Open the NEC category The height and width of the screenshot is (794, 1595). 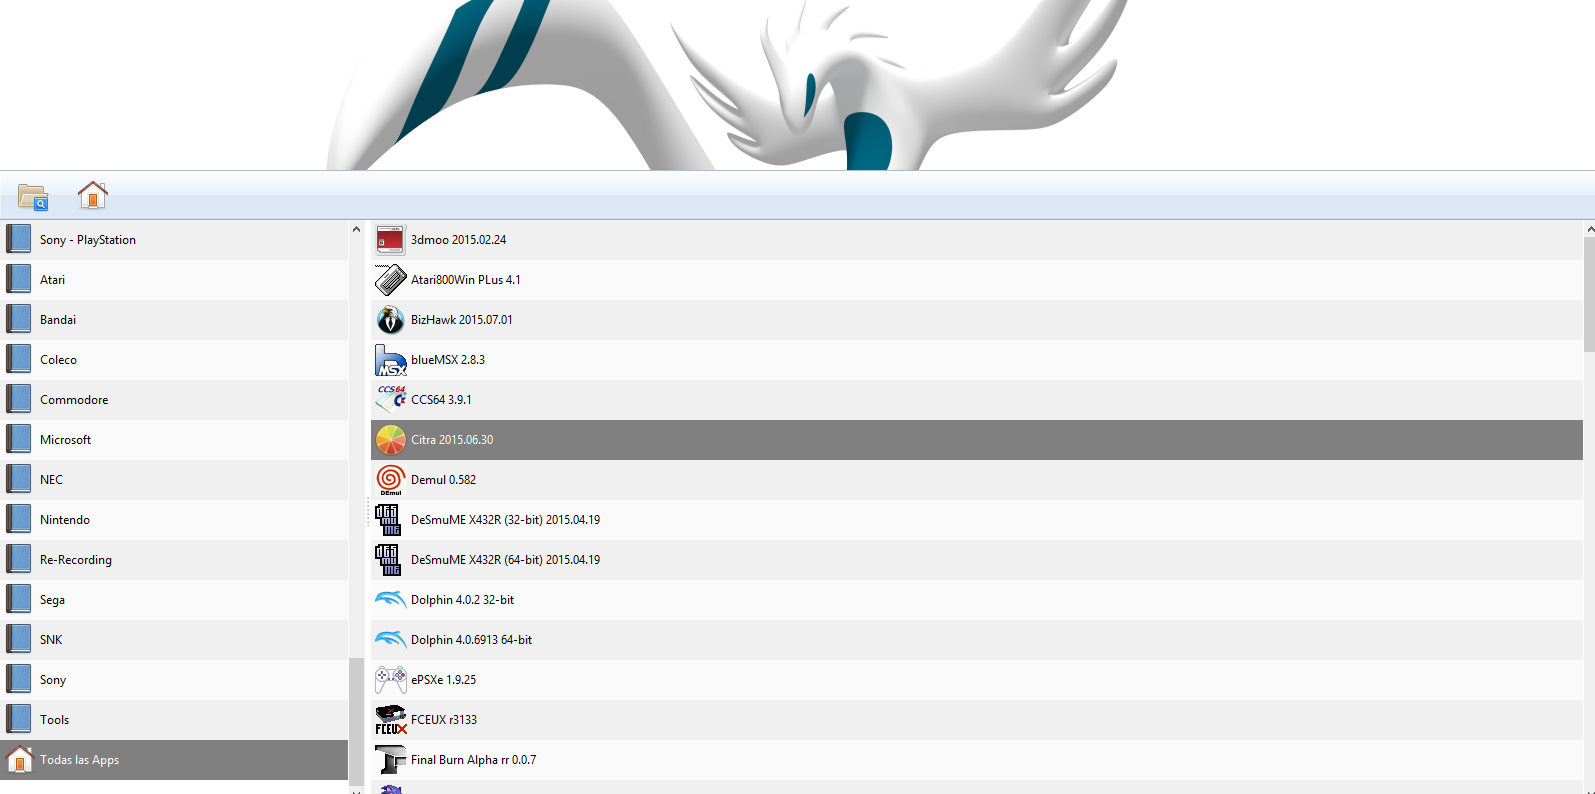[174, 480]
